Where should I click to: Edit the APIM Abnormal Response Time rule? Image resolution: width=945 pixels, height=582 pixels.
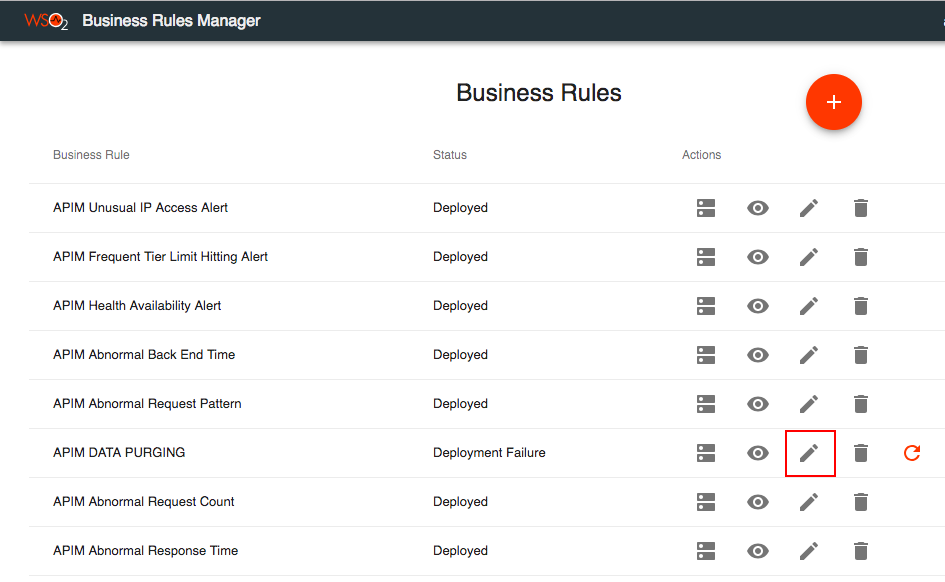(x=809, y=551)
